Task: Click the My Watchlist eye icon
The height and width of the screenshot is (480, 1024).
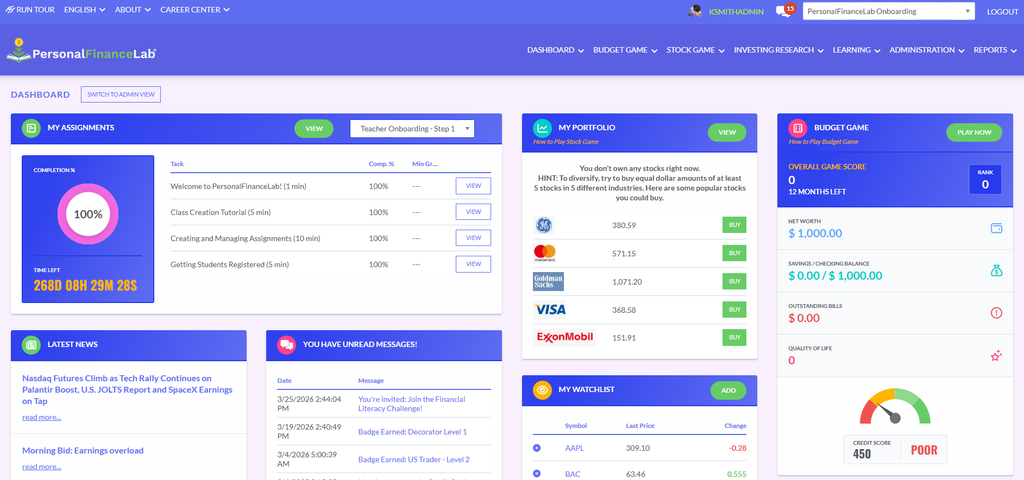Action: pyautogui.click(x=542, y=390)
